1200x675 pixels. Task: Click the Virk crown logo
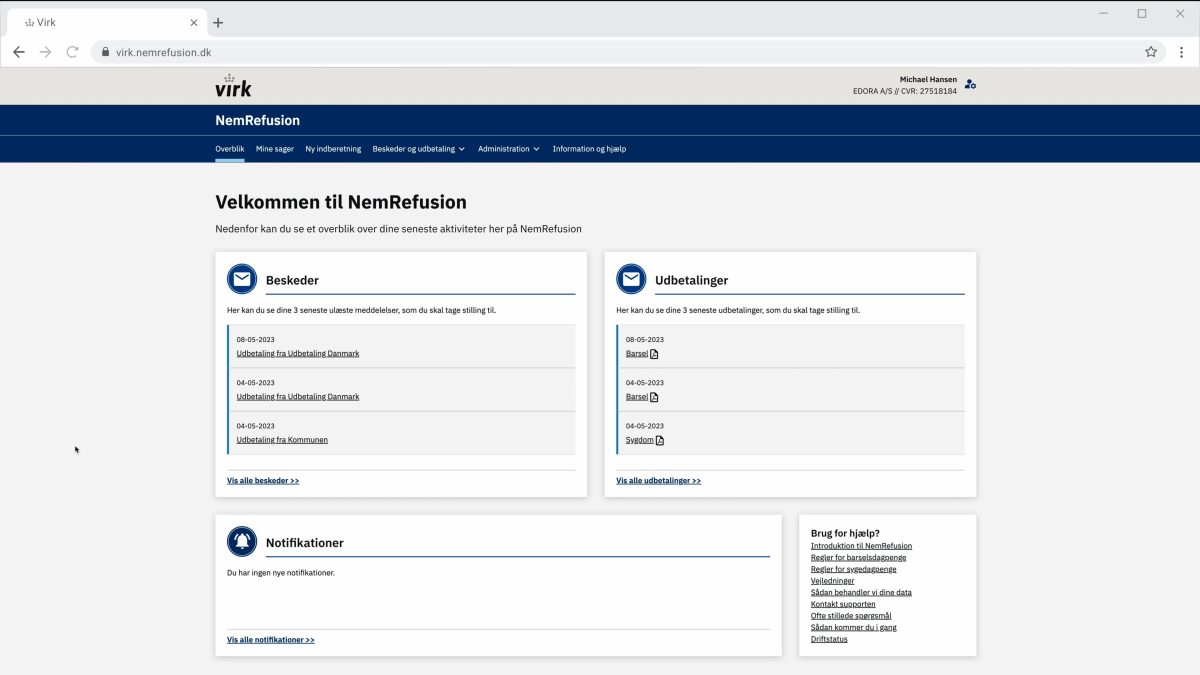pyautogui.click(x=233, y=86)
